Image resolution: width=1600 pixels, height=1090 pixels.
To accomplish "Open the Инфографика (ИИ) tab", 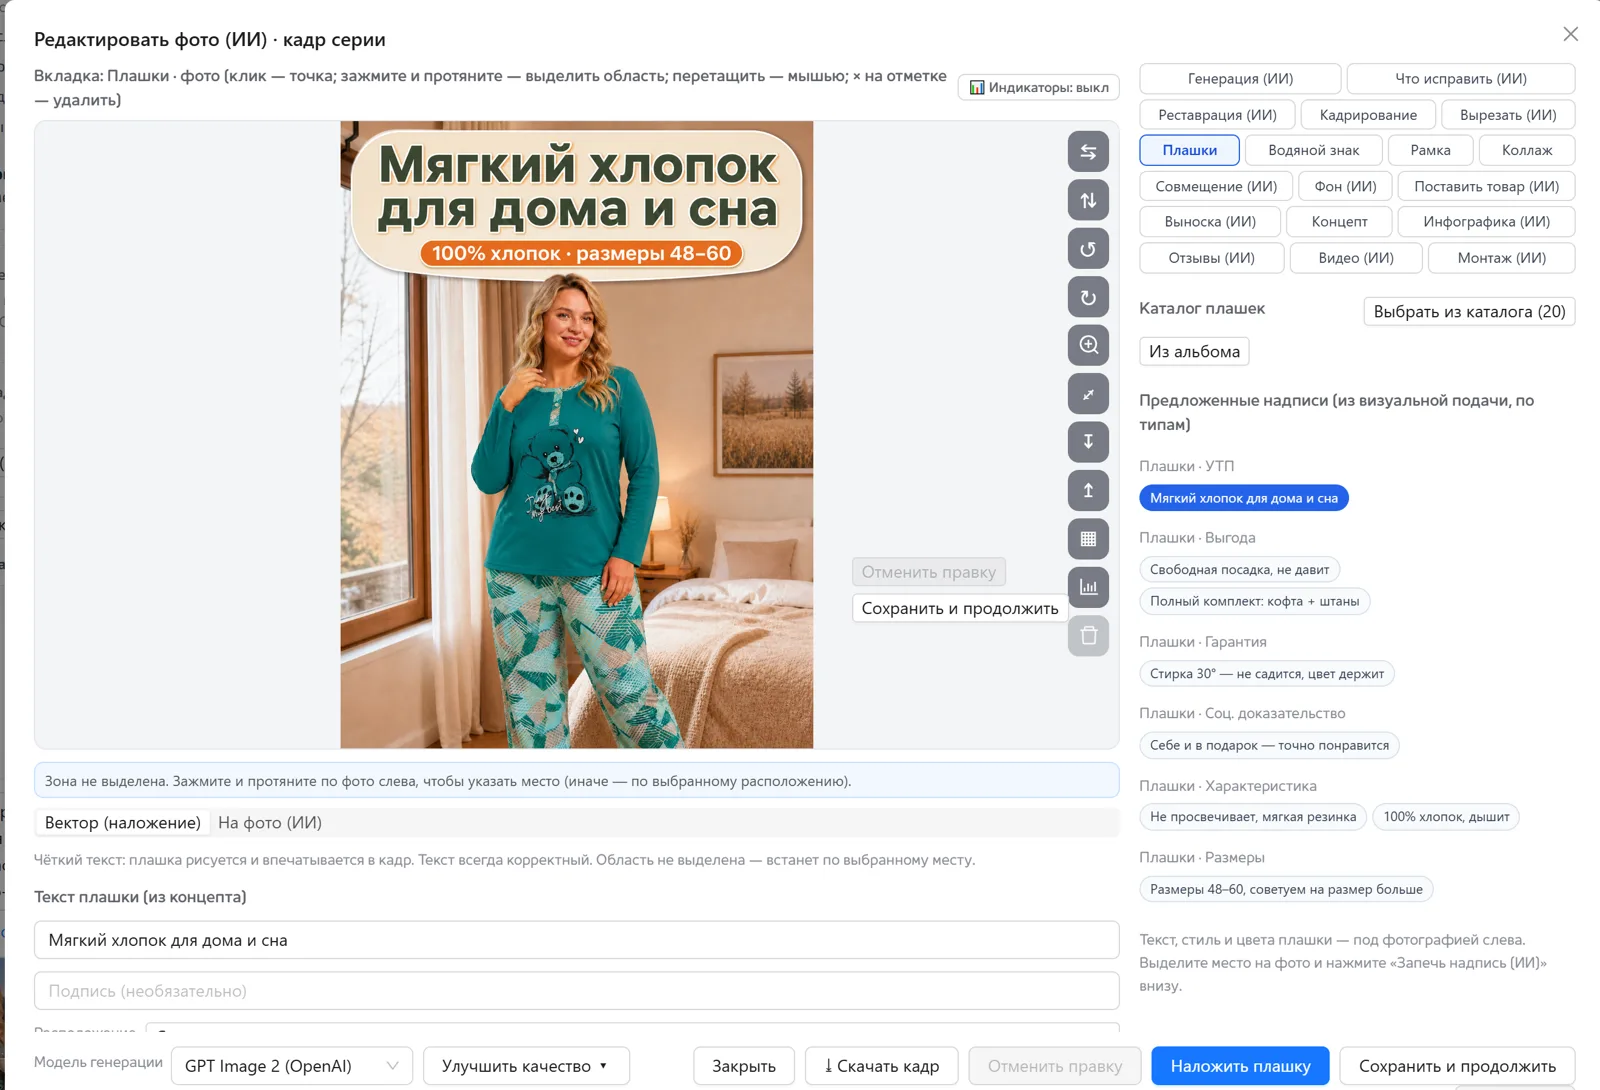I will [1486, 222].
